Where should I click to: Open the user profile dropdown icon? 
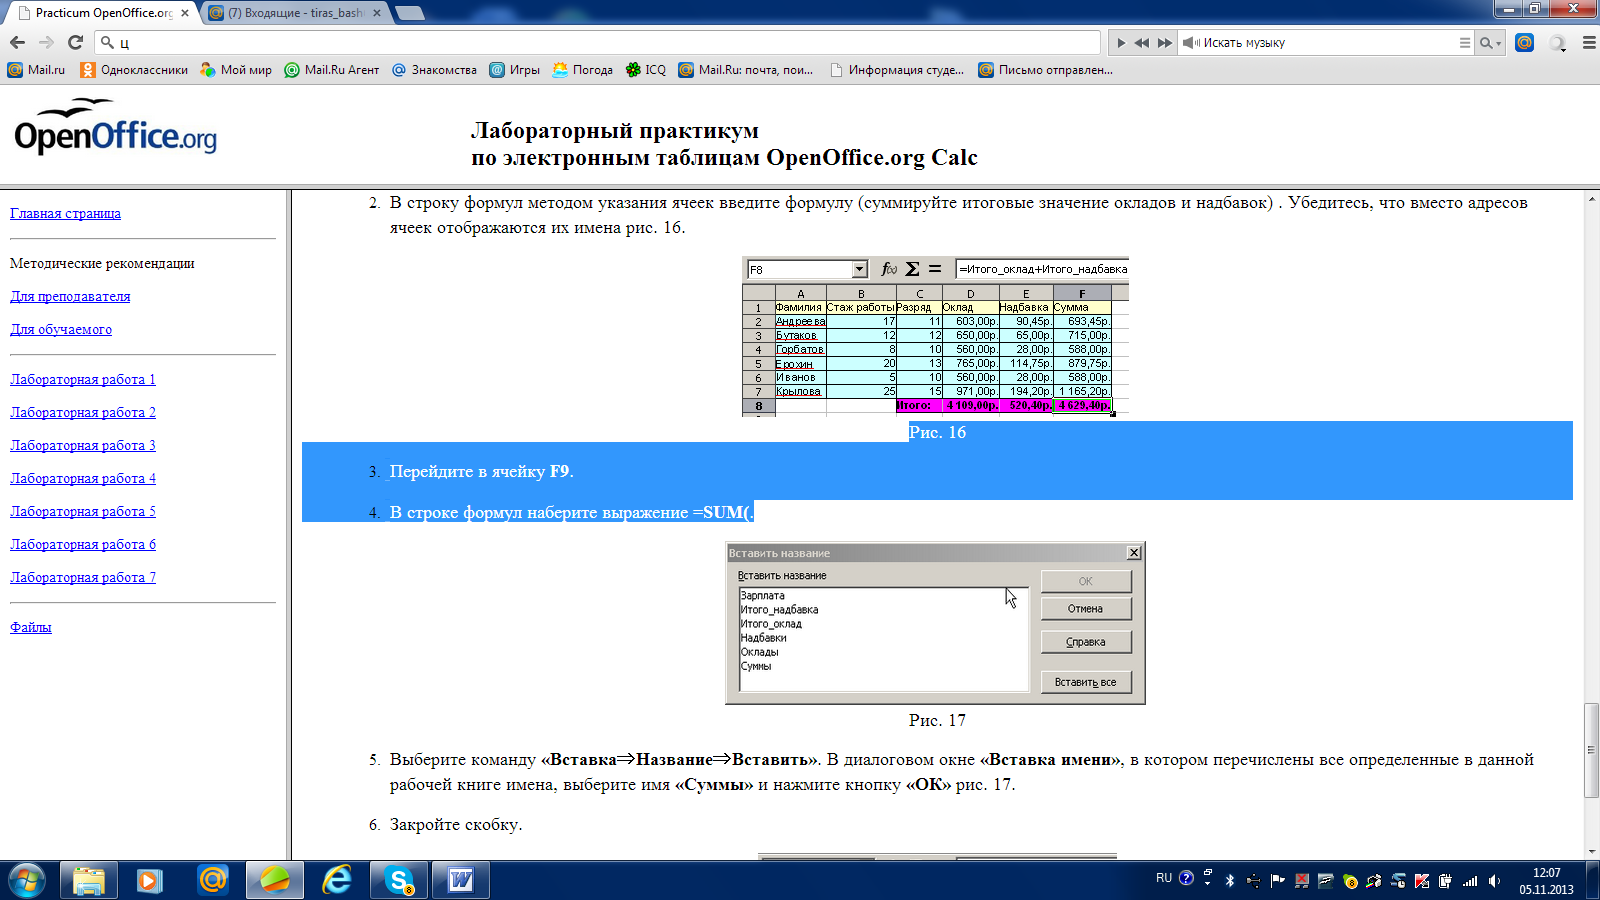pyautogui.click(x=1558, y=43)
